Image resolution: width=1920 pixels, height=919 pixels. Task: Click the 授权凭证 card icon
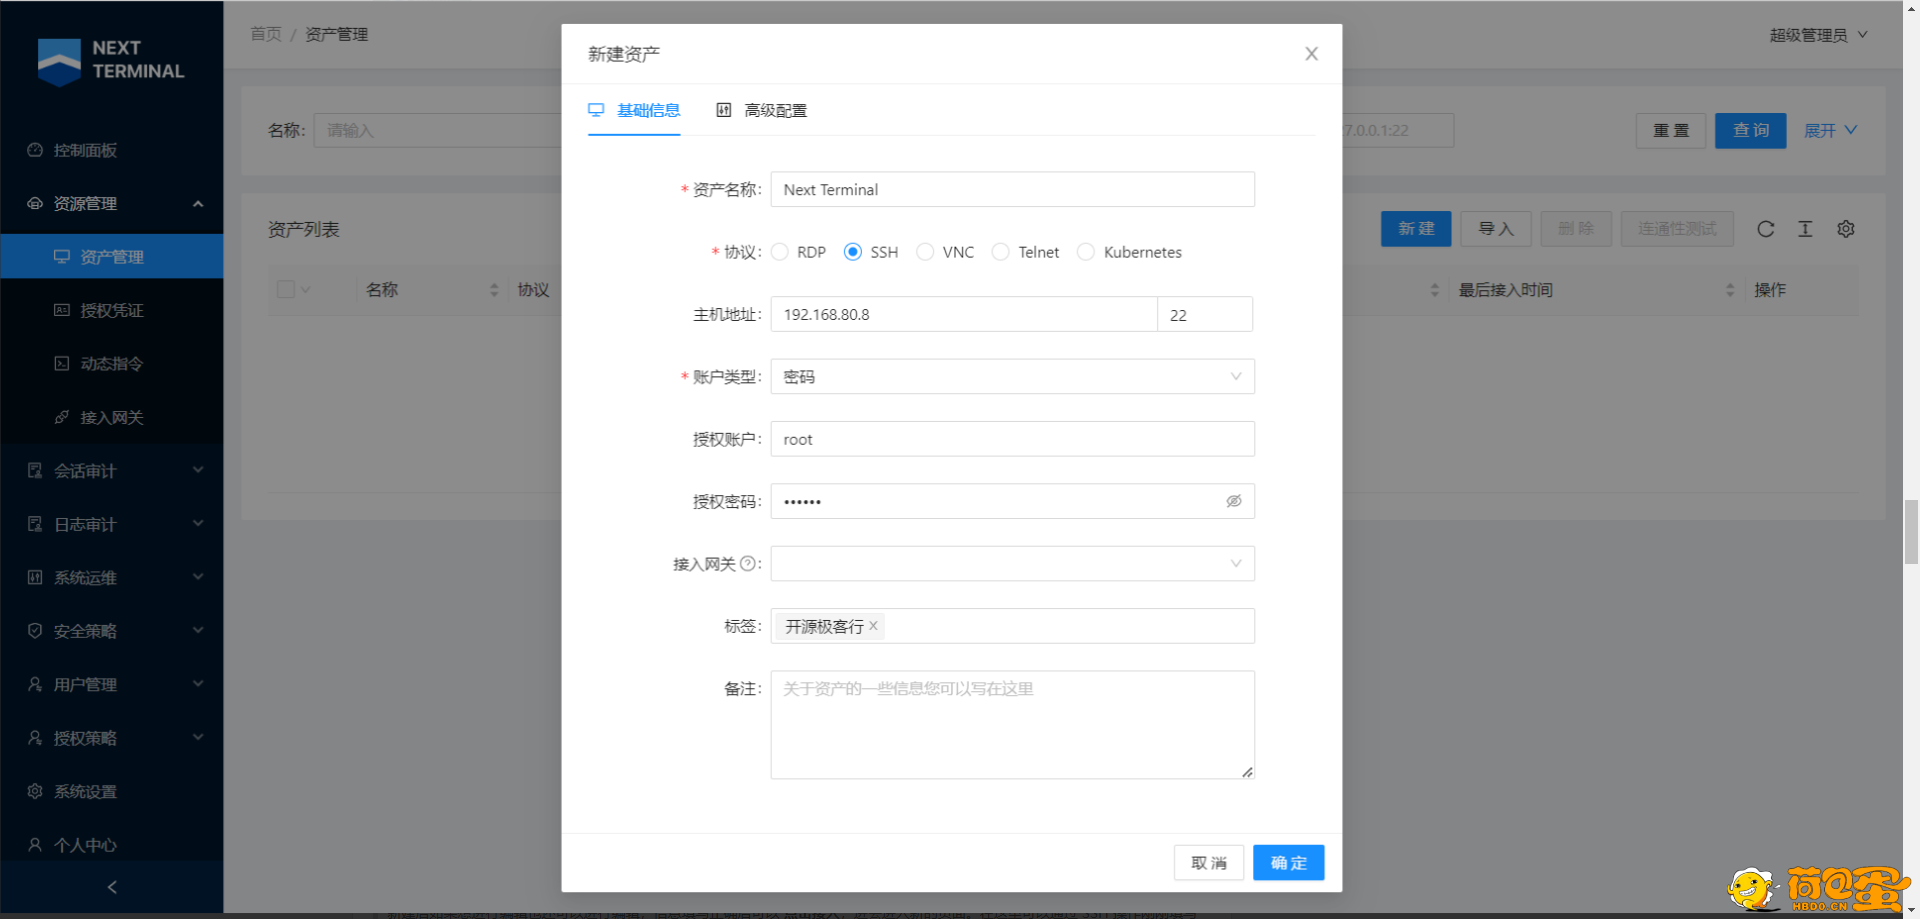click(62, 310)
